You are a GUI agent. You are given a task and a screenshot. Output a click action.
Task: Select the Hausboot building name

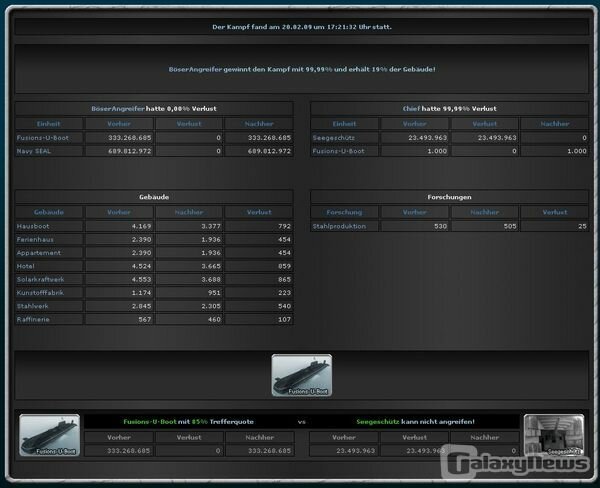(x=33, y=226)
